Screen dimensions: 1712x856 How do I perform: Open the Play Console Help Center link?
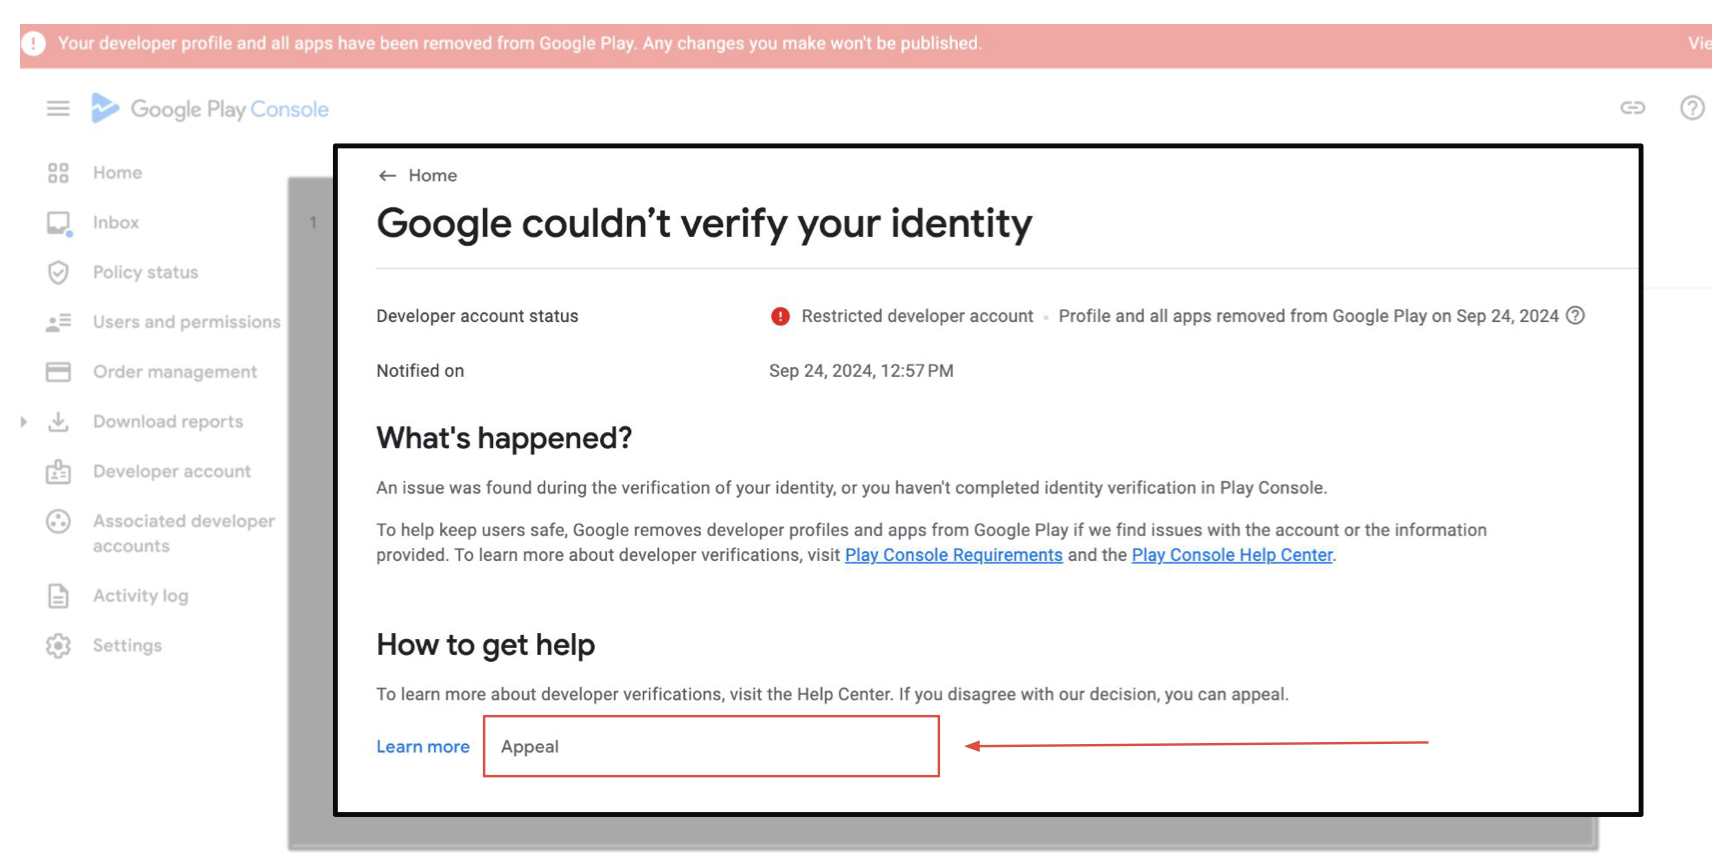click(x=1232, y=555)
